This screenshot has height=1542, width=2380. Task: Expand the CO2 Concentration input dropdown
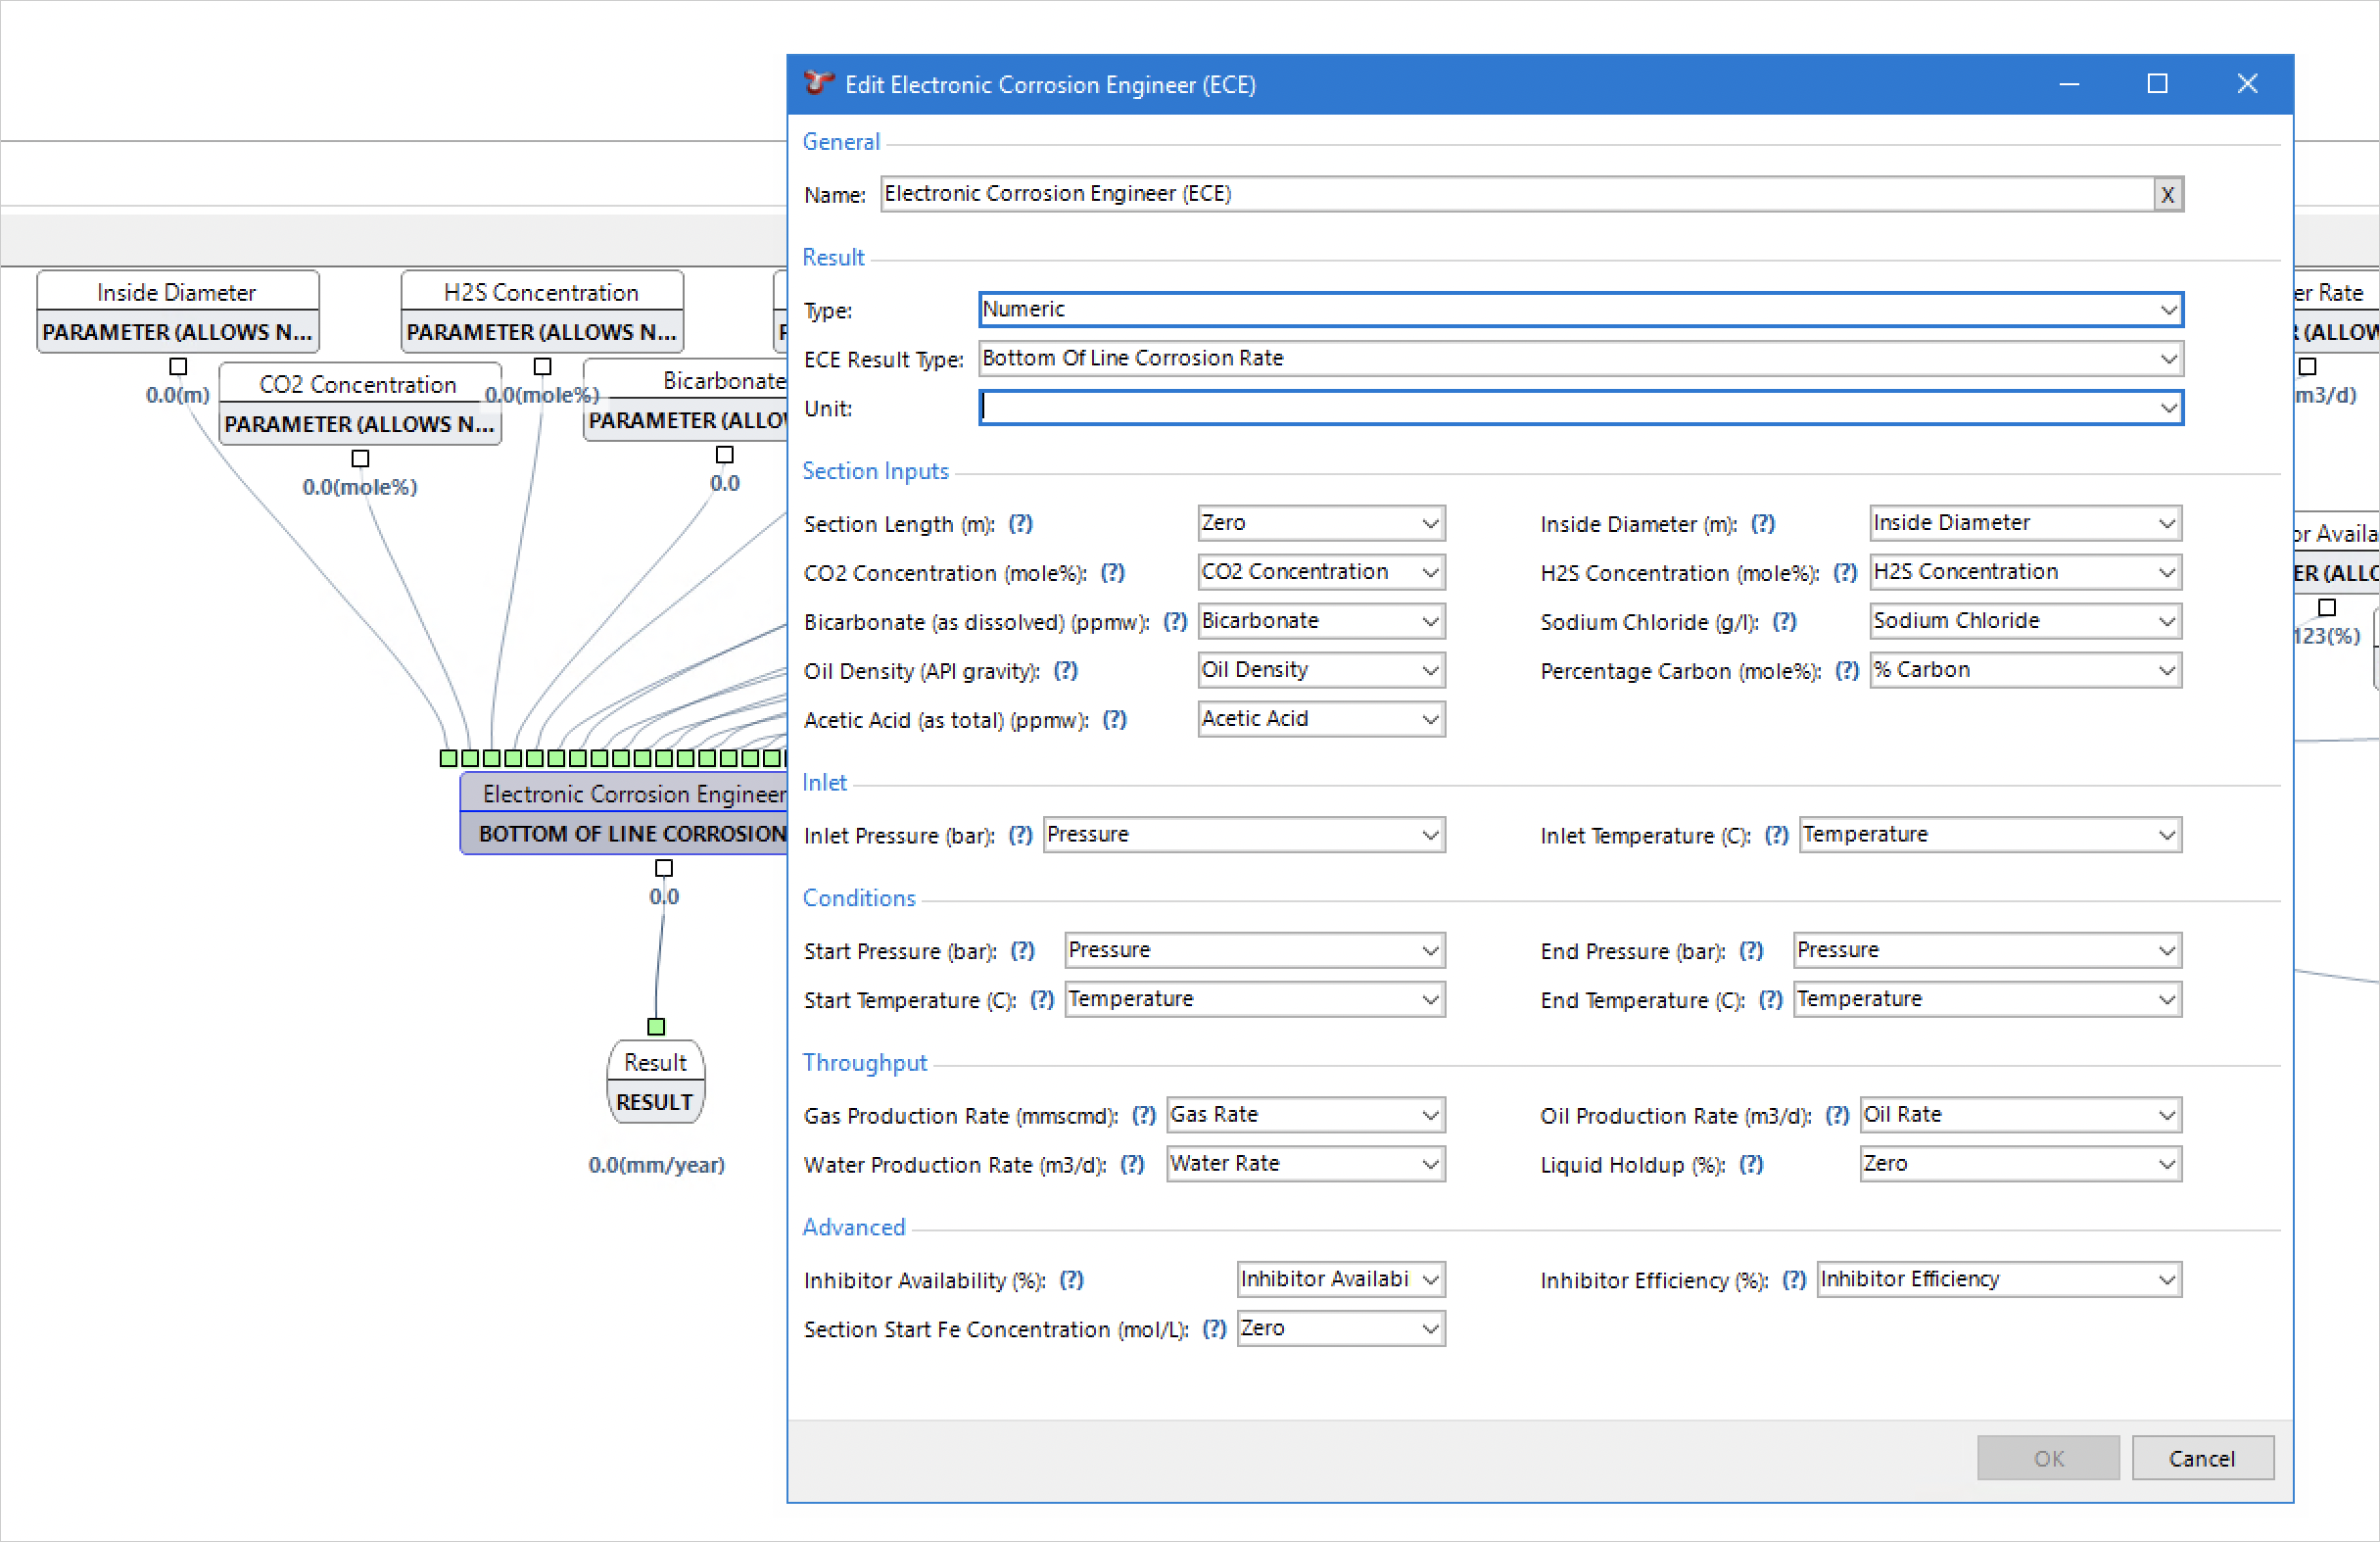click(x=1430, y=572)
